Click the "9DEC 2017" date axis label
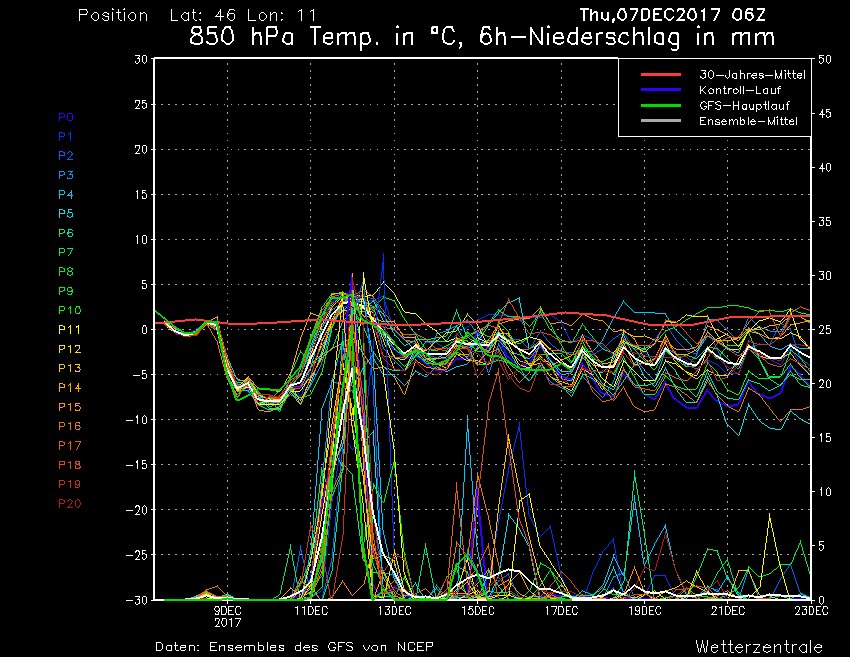This screenshot has height=657, width=850. tap(228, 617)
